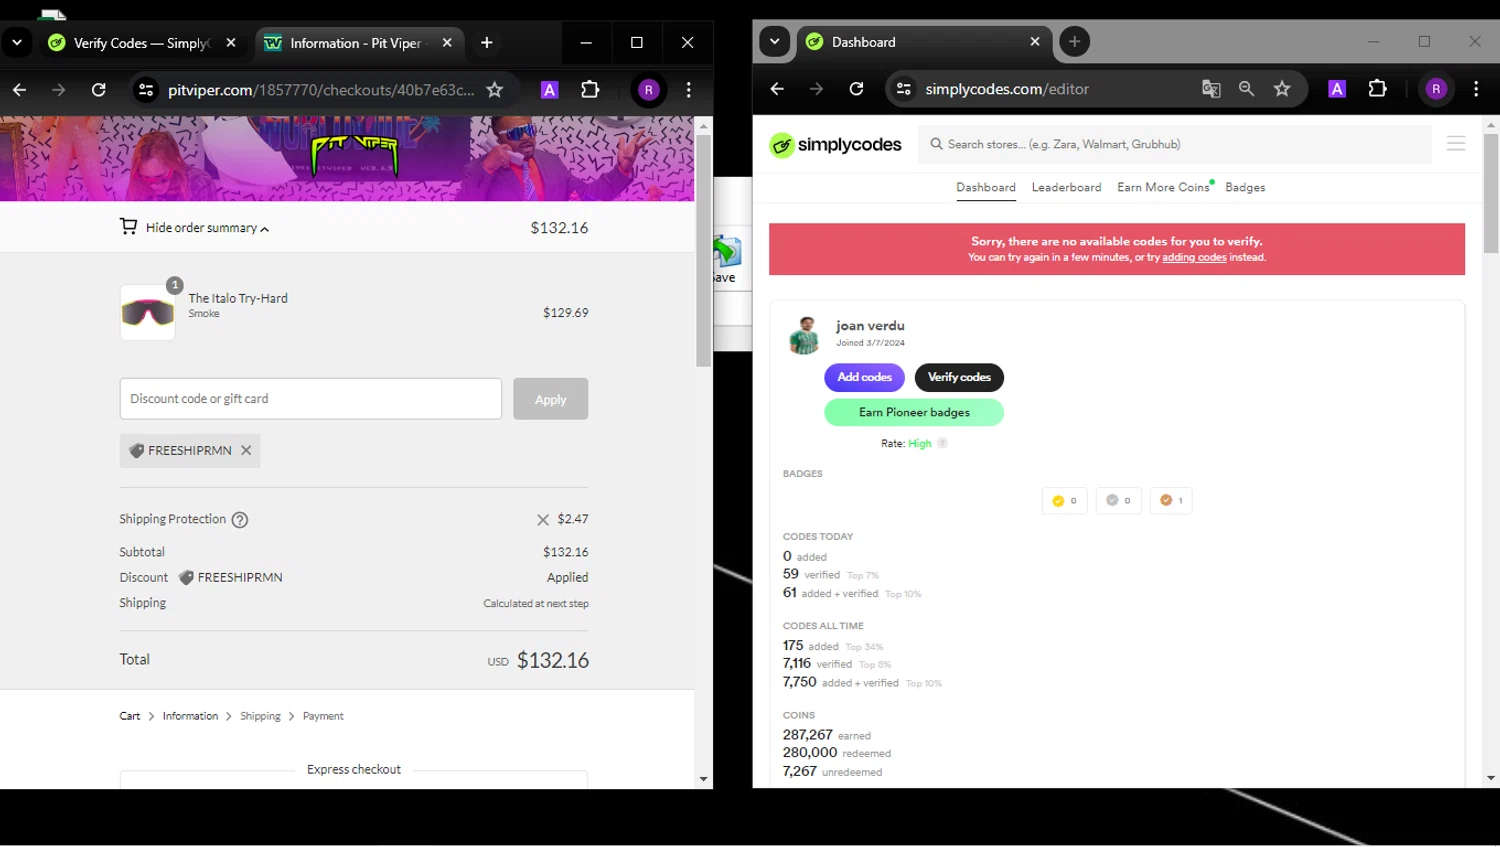The height and width of the screenshot is (847, 1500).
Task: Open the Chrome three-dot menu in the Pit Viper window
Action: [x=688, y=90]
